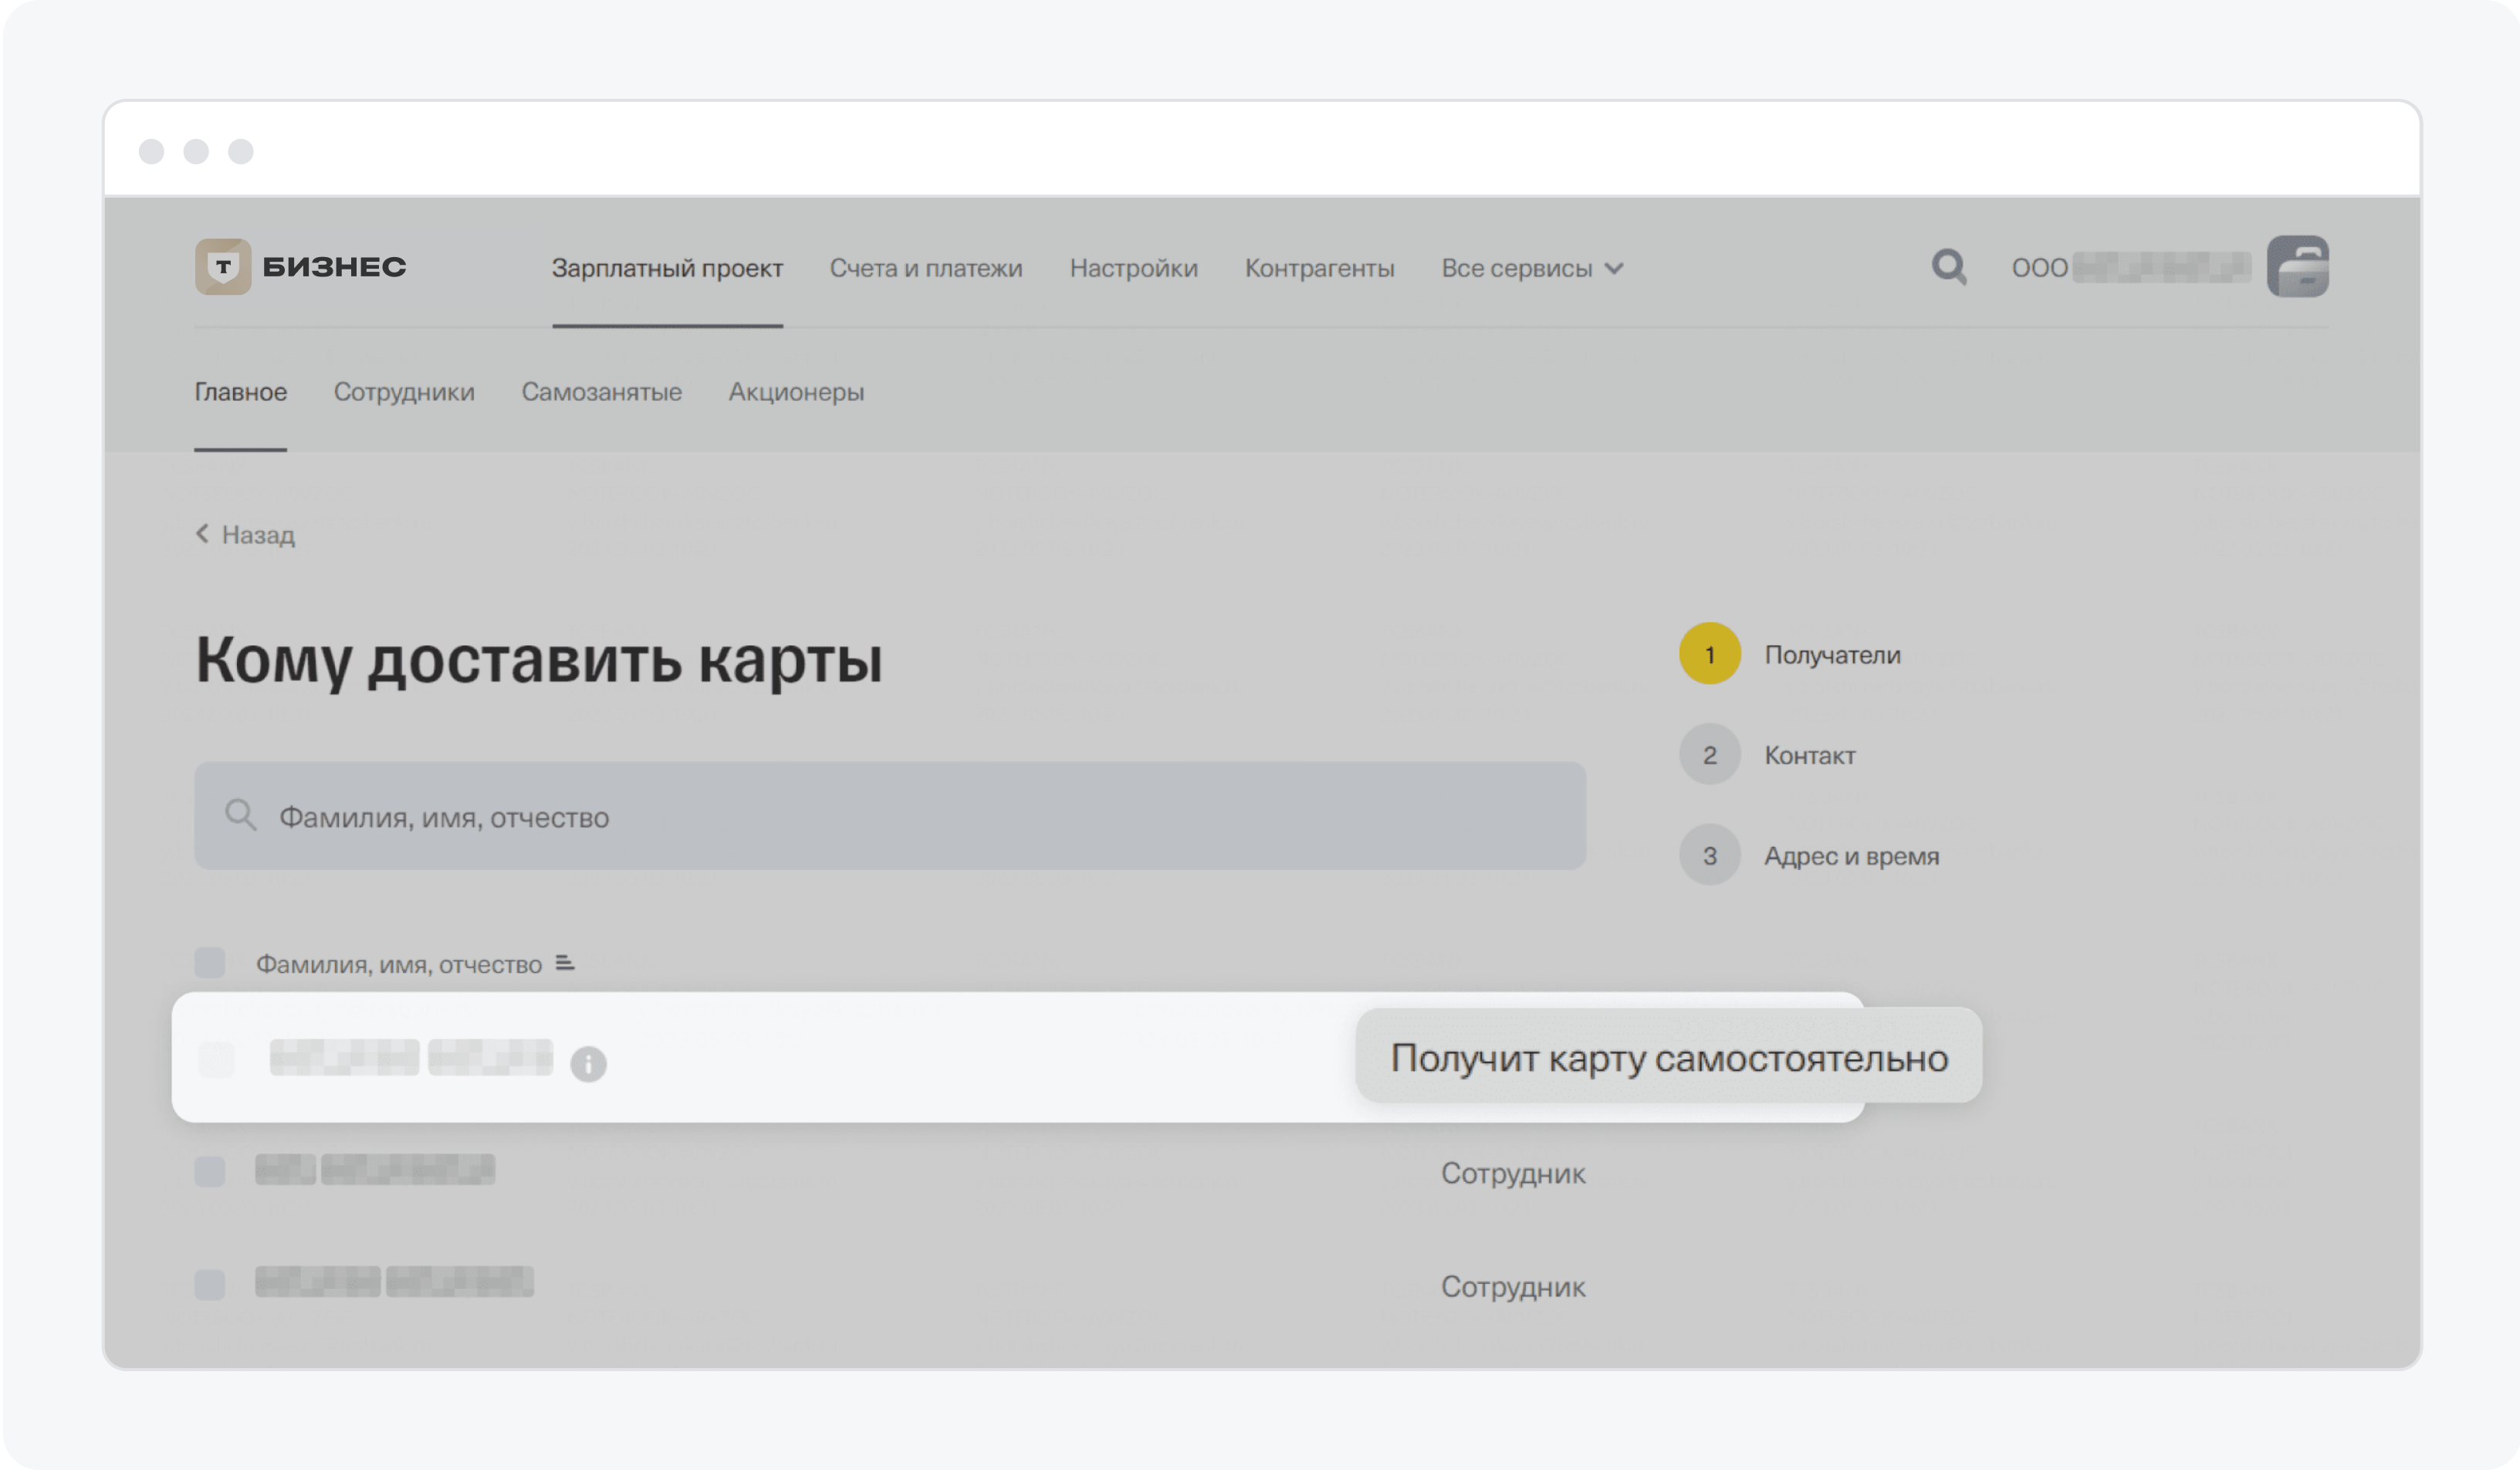
Task: Click the yellow step 1 circle
Action: tap(1709, 654)
